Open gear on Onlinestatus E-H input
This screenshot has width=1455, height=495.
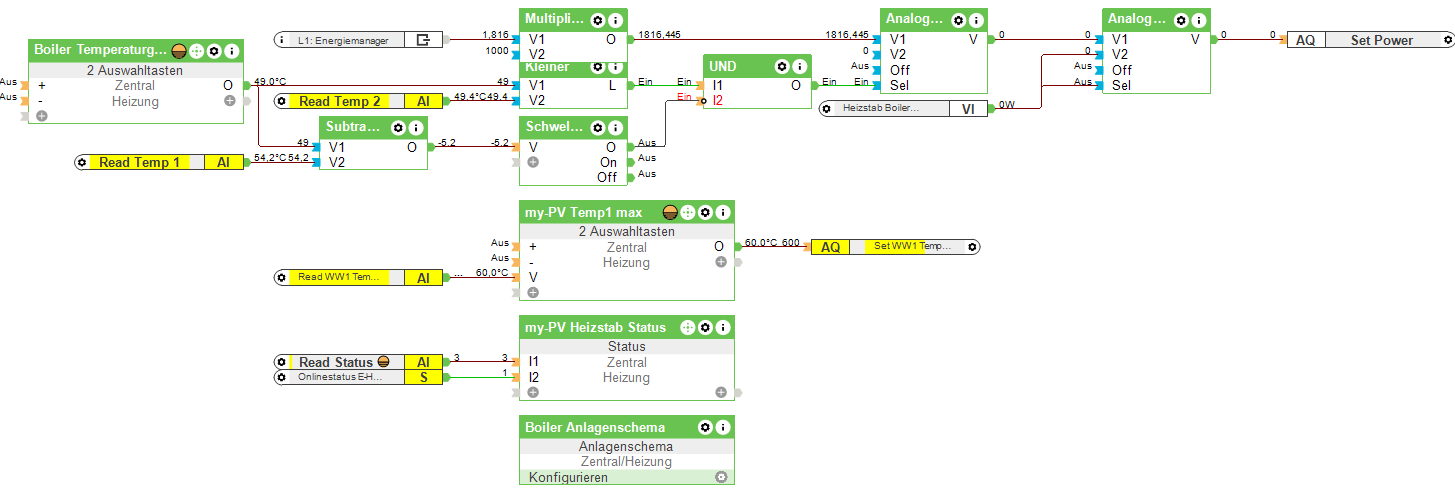(x=282, y=377)
